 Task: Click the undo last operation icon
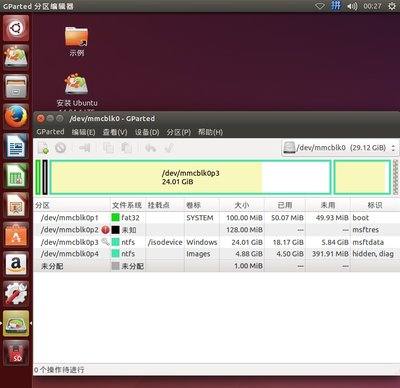[x=151, y=148]
